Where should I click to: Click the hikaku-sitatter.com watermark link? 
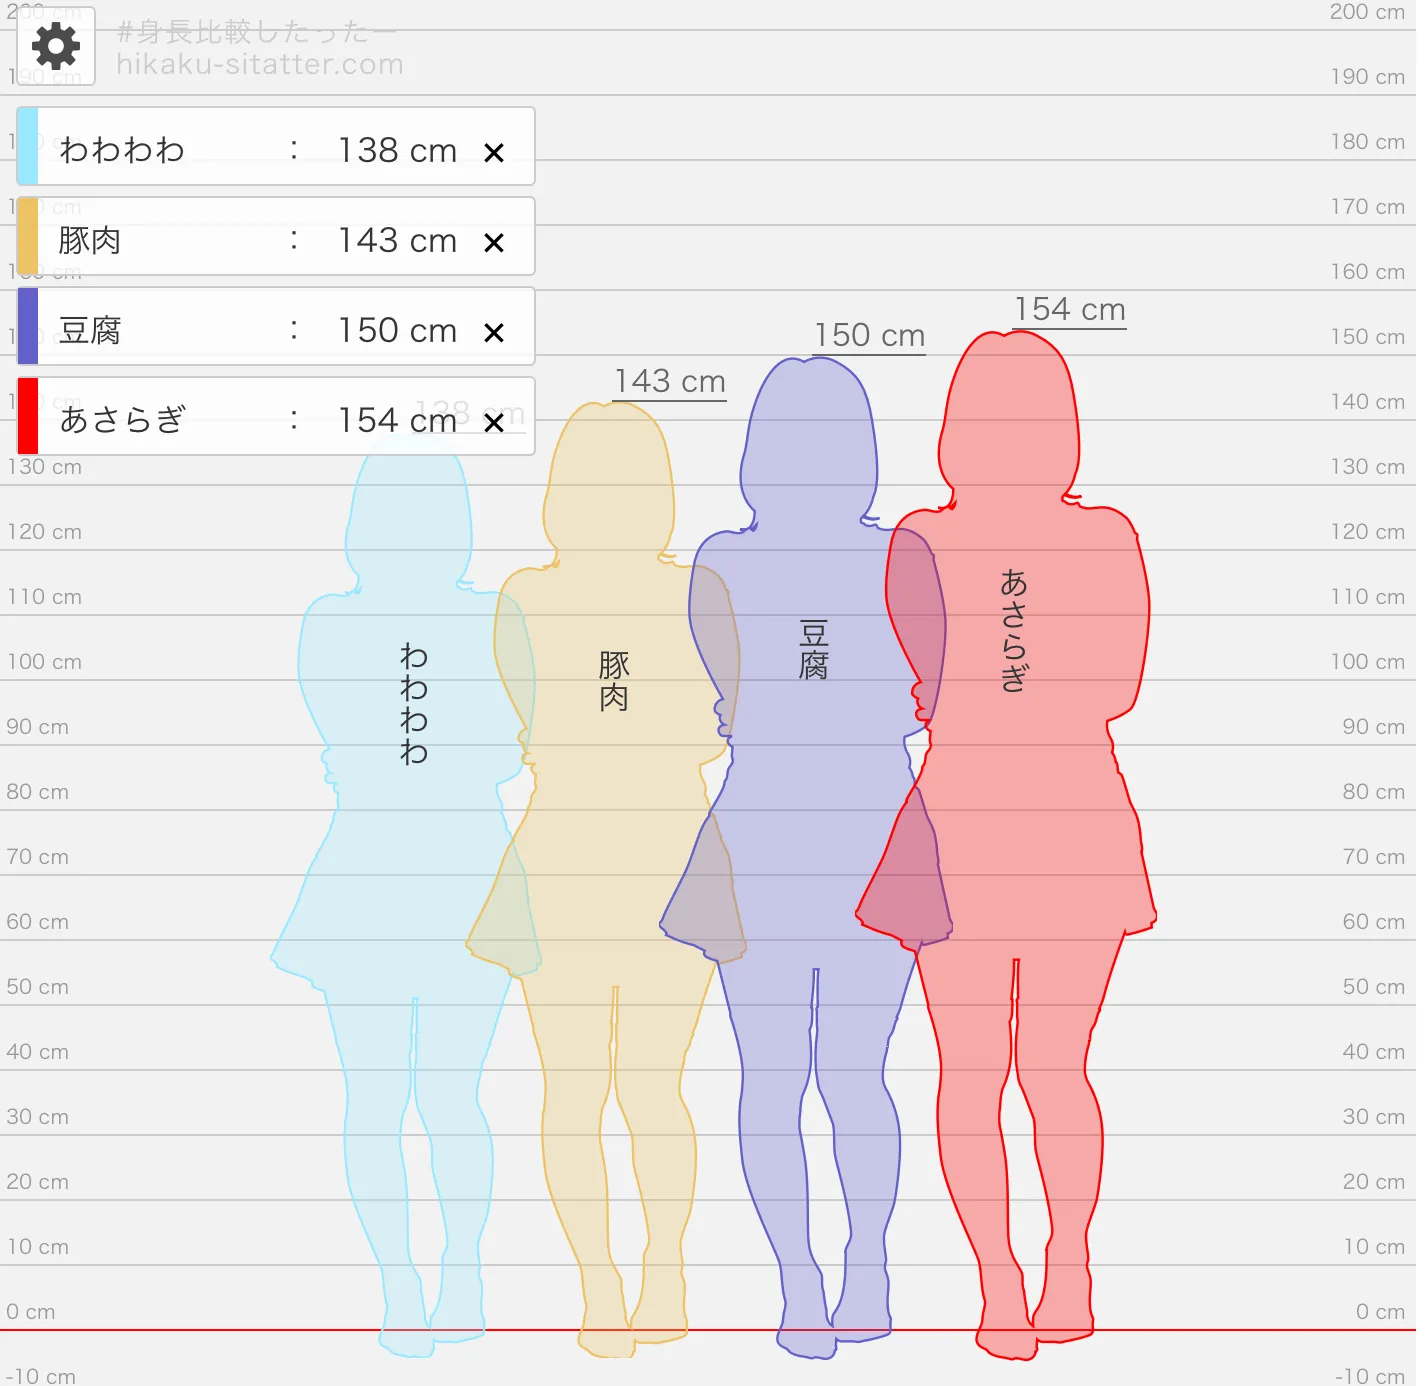pyautogui.click(x=260, y=65)
